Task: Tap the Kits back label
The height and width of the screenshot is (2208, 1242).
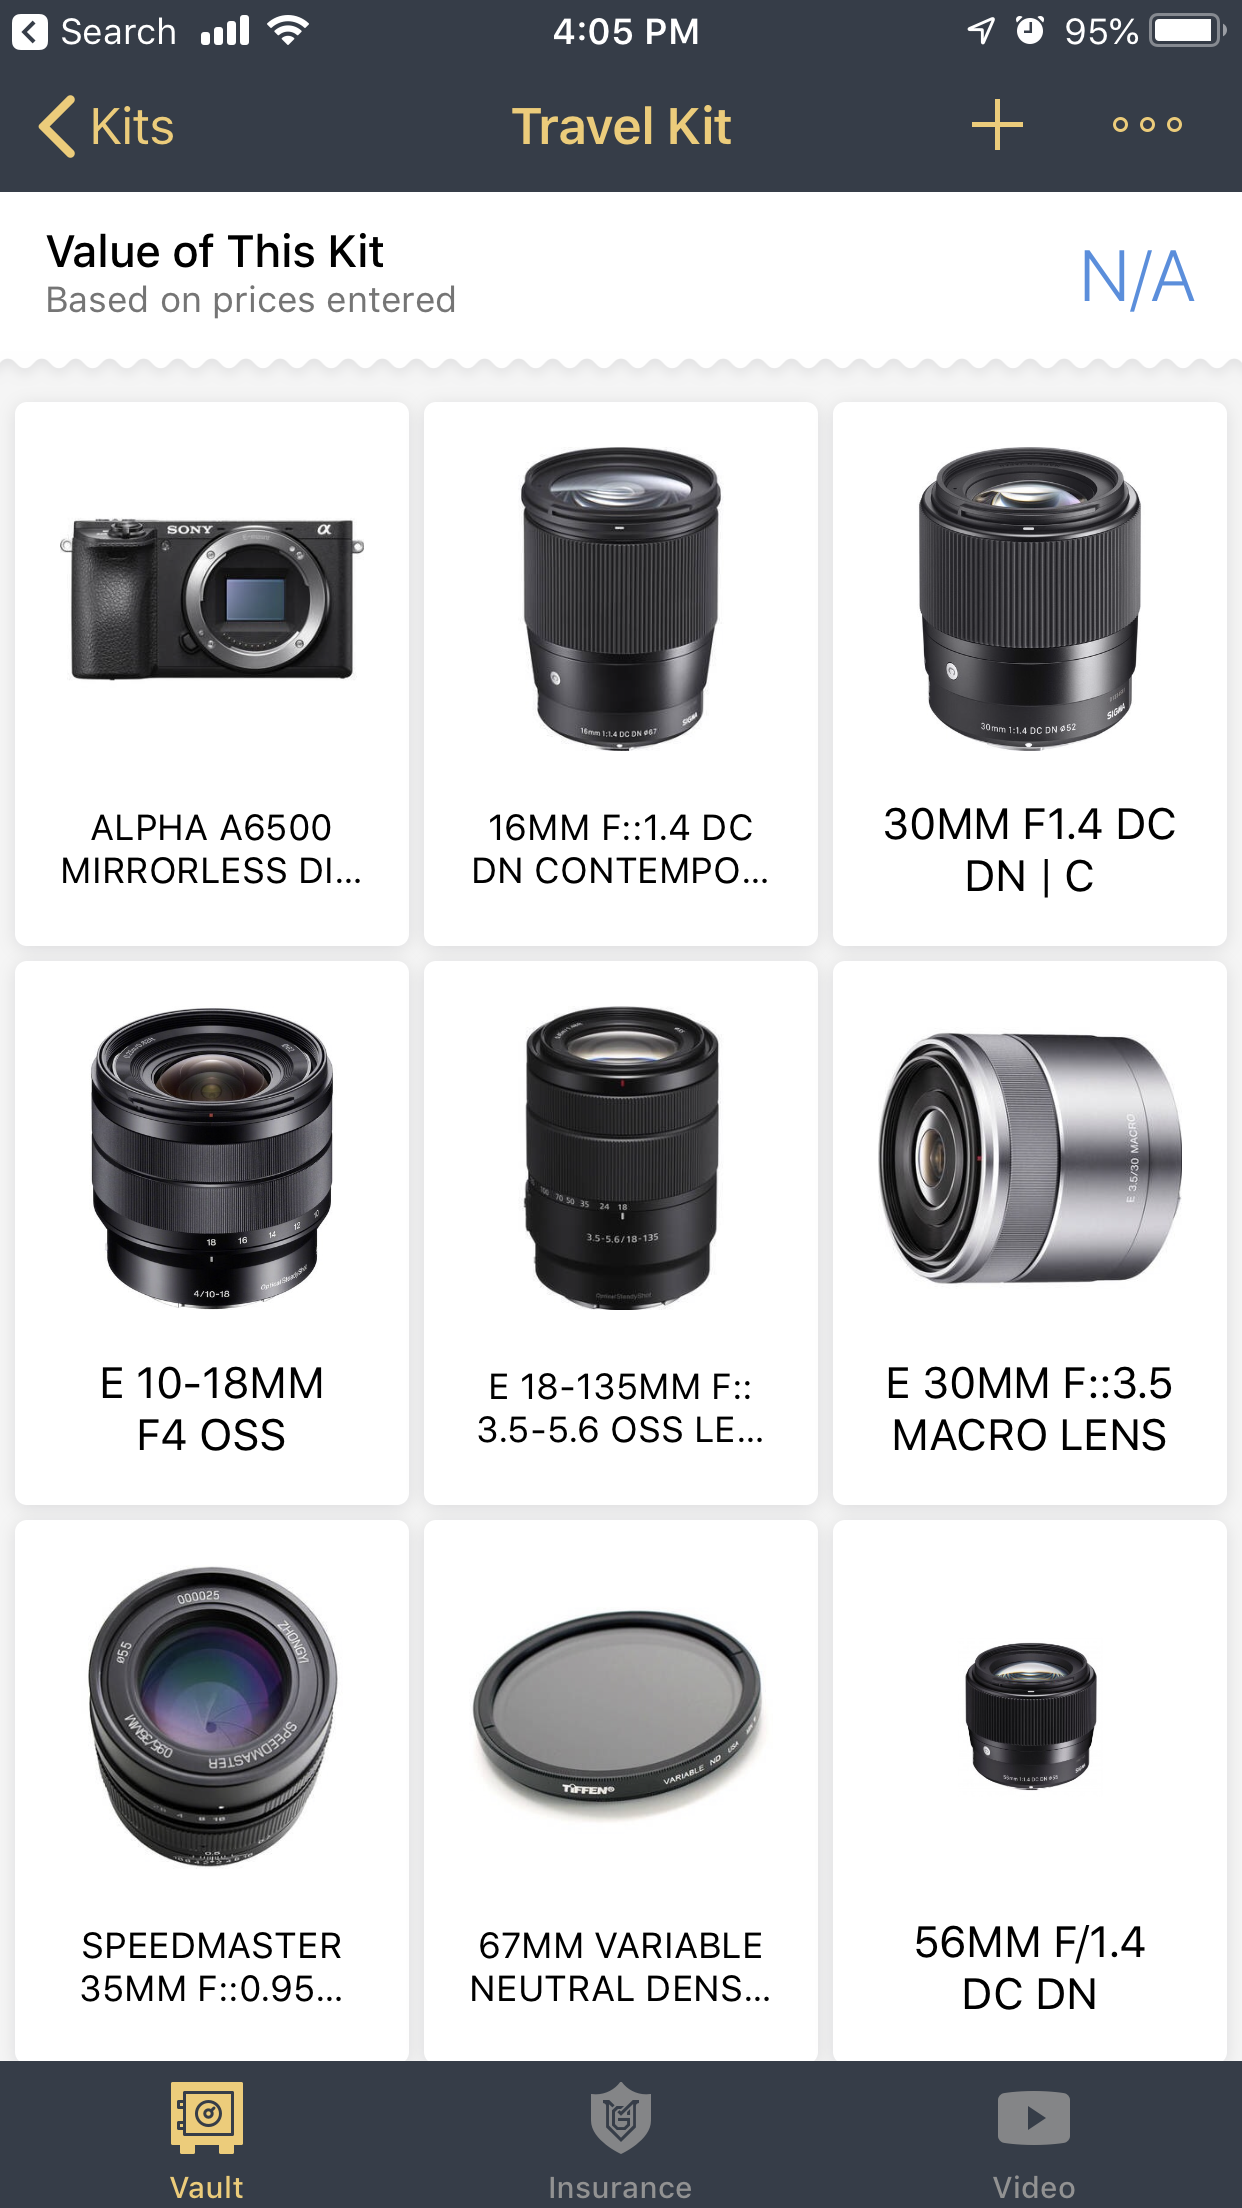Action: (x=132, y=127)
